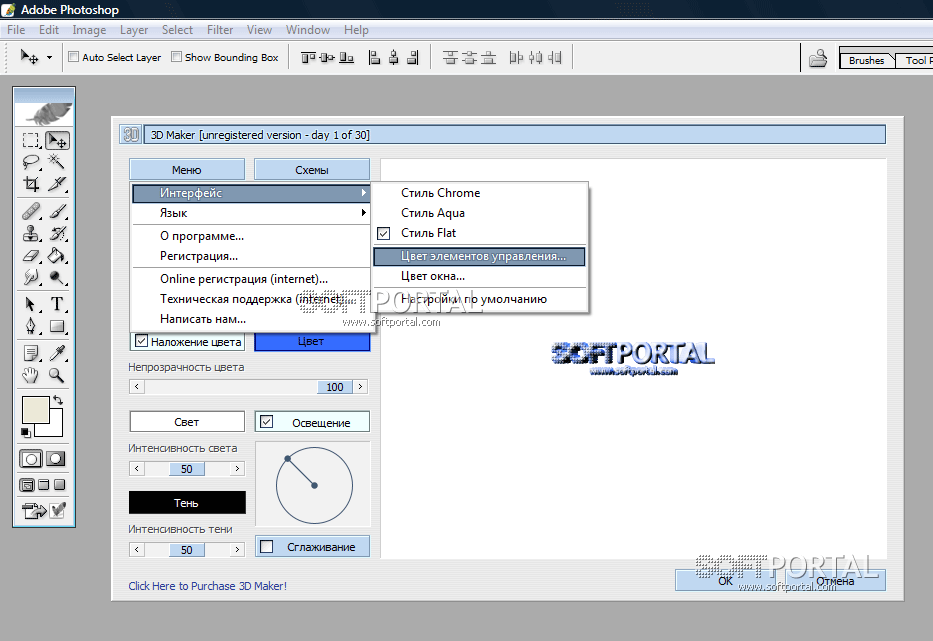Click the Непрозрачность цвета slider thumb at 100
Viewport: 933px width, 641px height.
point(334,387)
